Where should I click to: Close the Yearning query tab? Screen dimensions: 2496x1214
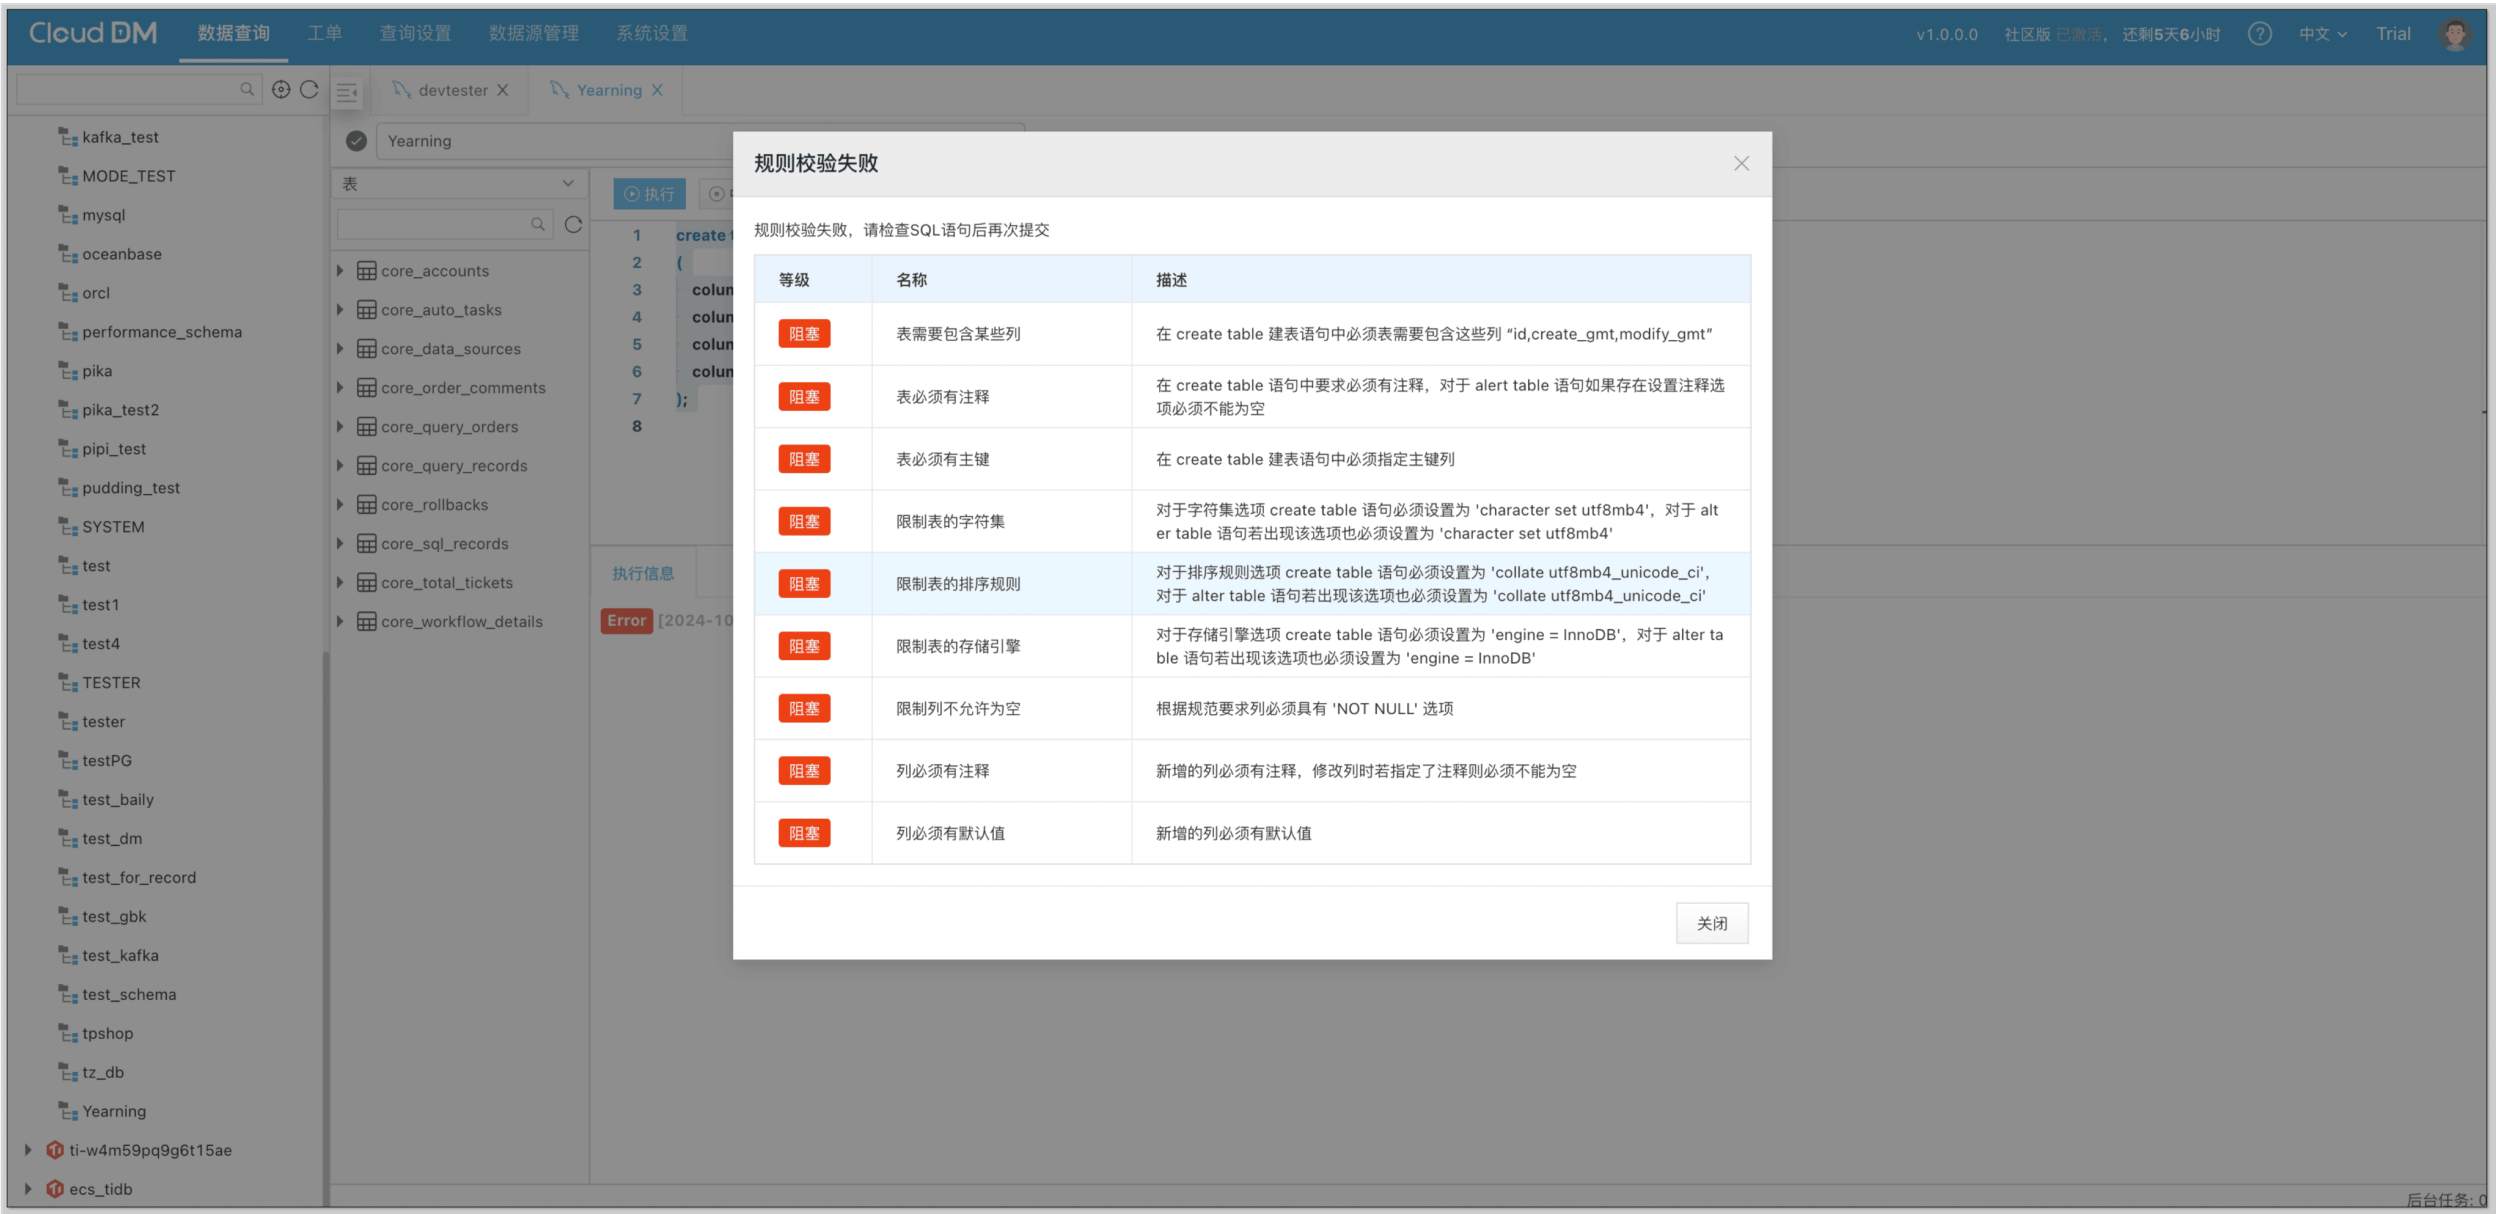[657, 90]
